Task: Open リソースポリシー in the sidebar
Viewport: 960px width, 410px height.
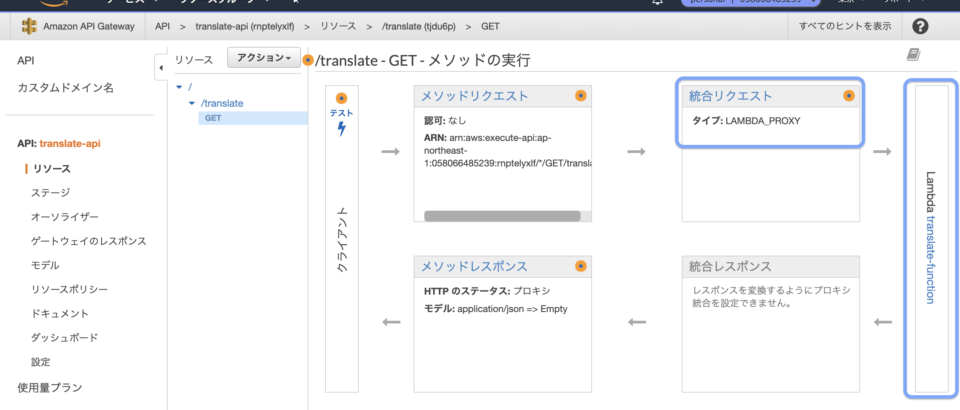Action: tap(70, 289)
